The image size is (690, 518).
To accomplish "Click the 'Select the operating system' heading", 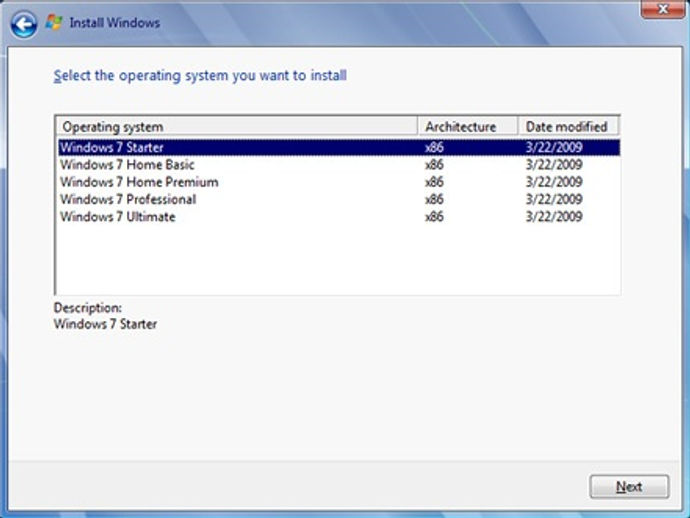I will [200, 76].
